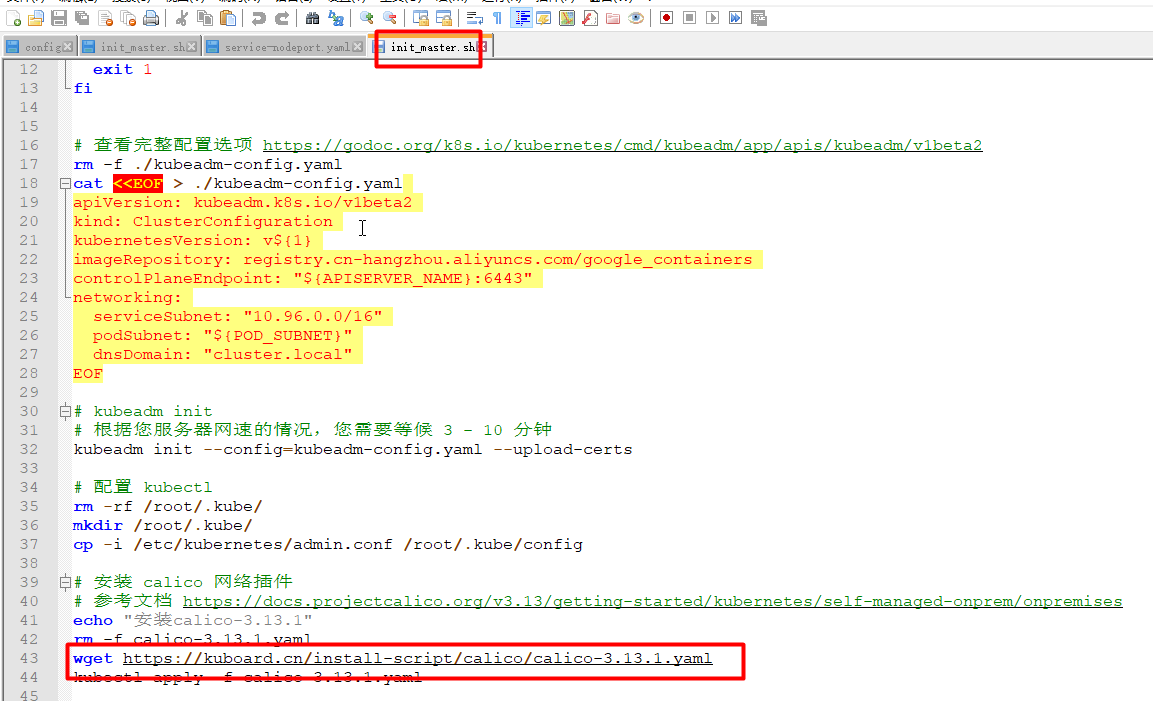Click the kubeadm init --config command line
Screen dimensions: 1153x701
tap(353, 449)
